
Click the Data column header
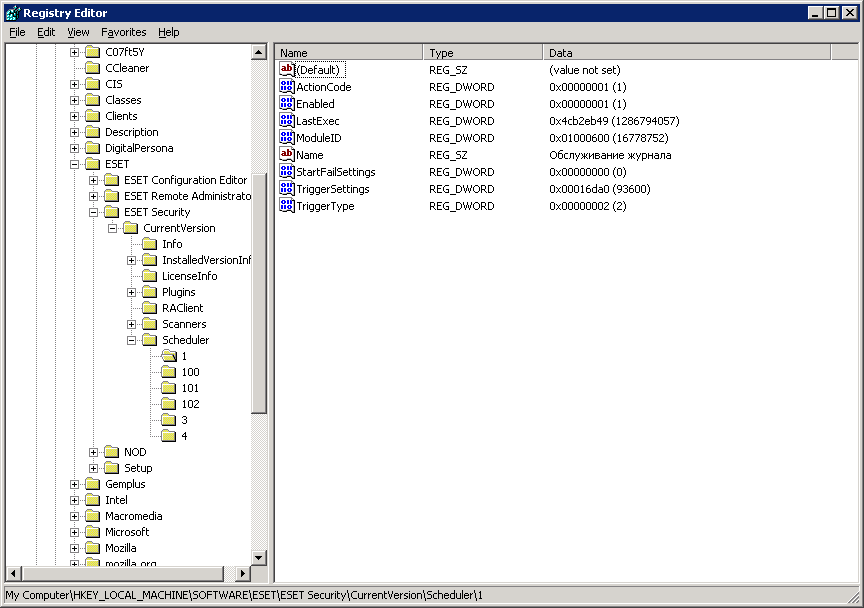tap(687, 52)
